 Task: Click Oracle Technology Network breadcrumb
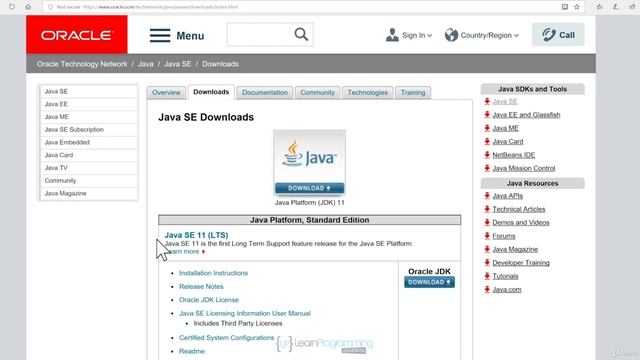(82, 64)
